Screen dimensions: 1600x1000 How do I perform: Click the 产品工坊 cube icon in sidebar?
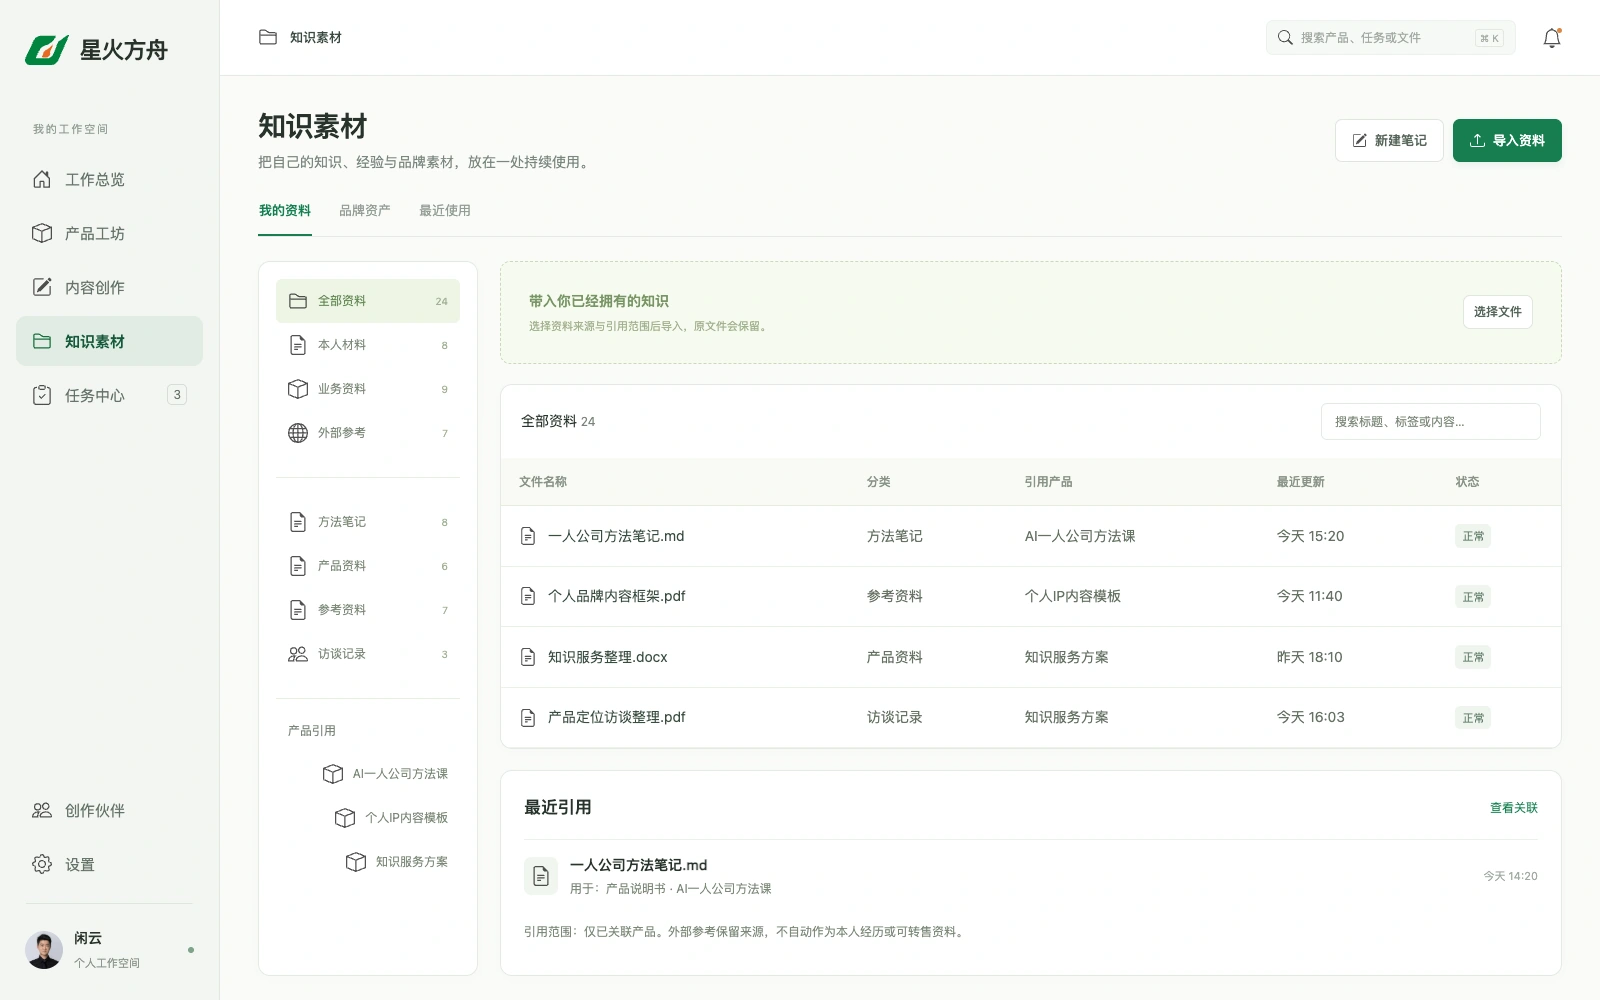click(42, 234)
